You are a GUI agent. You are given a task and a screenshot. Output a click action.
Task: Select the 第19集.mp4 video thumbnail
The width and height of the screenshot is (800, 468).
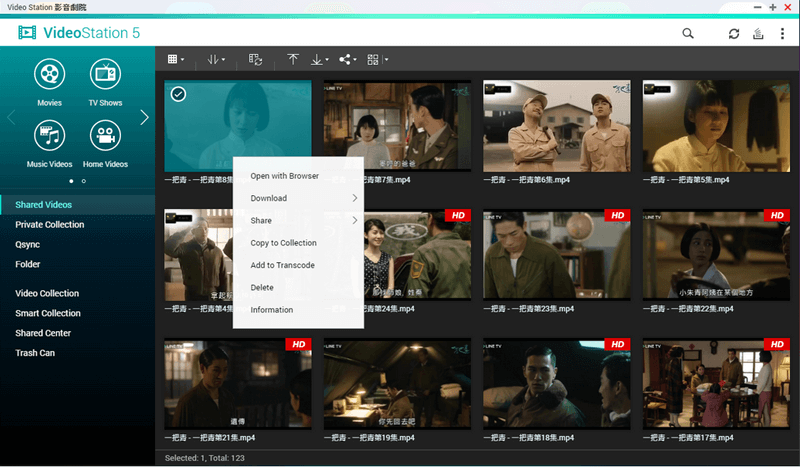pos(397,384)
